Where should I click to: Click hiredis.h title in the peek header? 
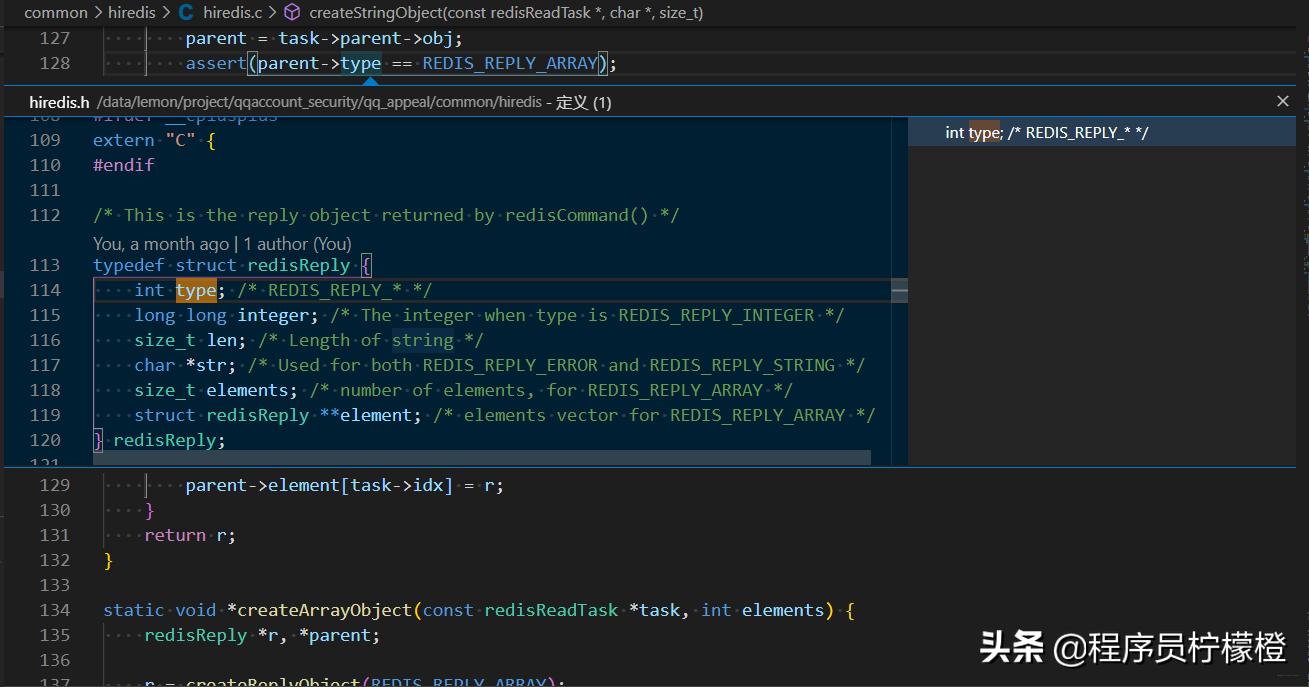[x=59, y=101]
